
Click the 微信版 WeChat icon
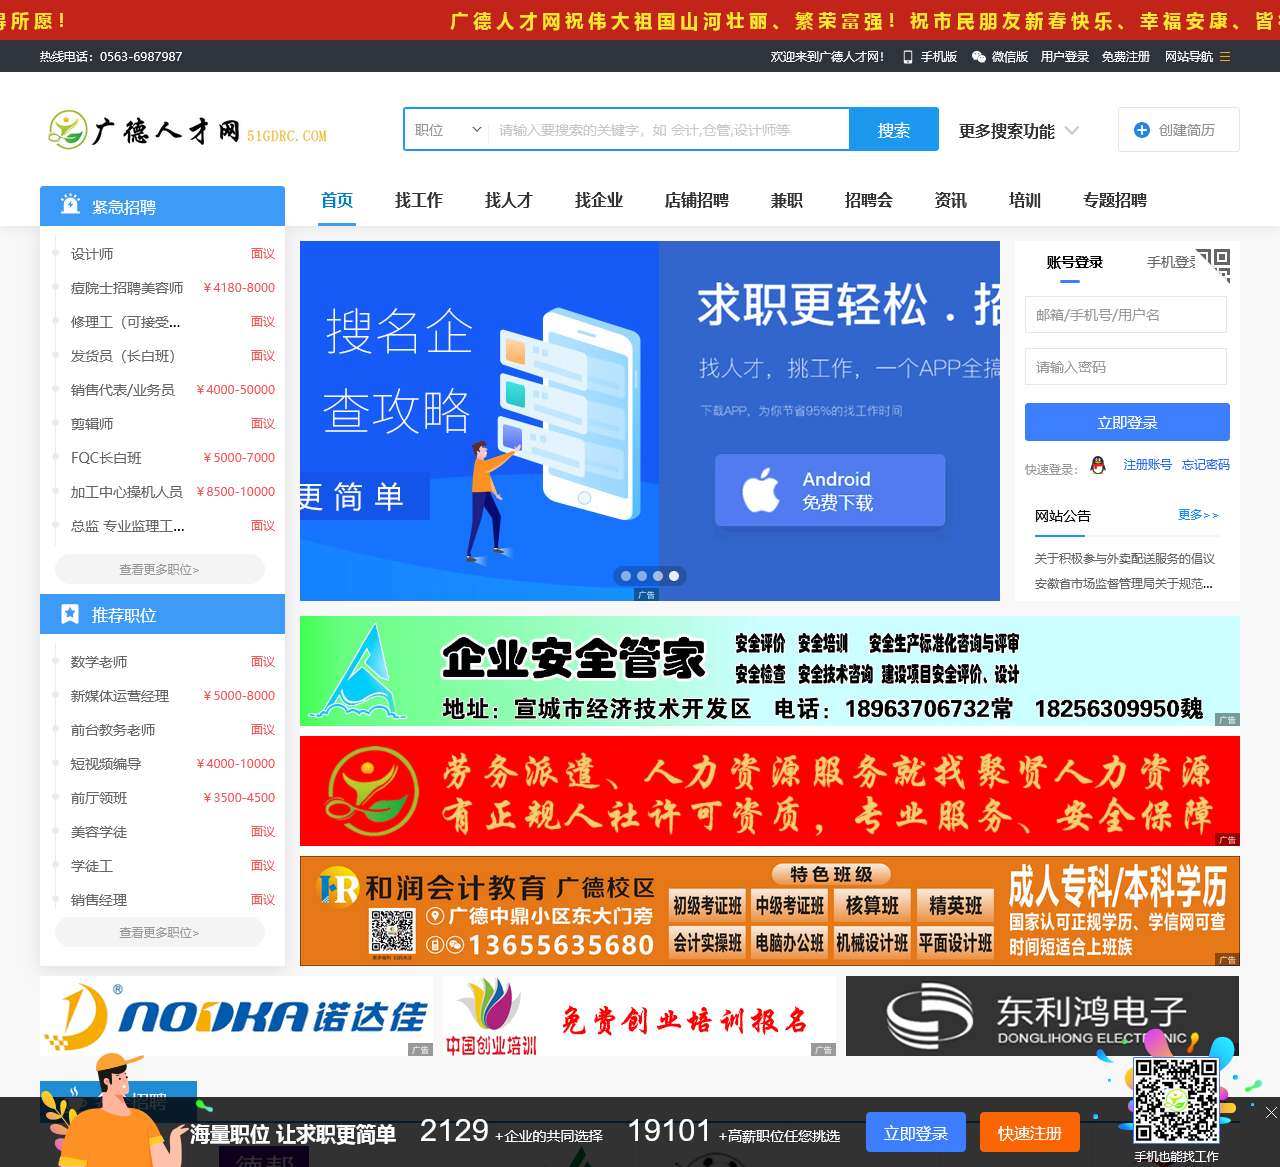point(977,57)
